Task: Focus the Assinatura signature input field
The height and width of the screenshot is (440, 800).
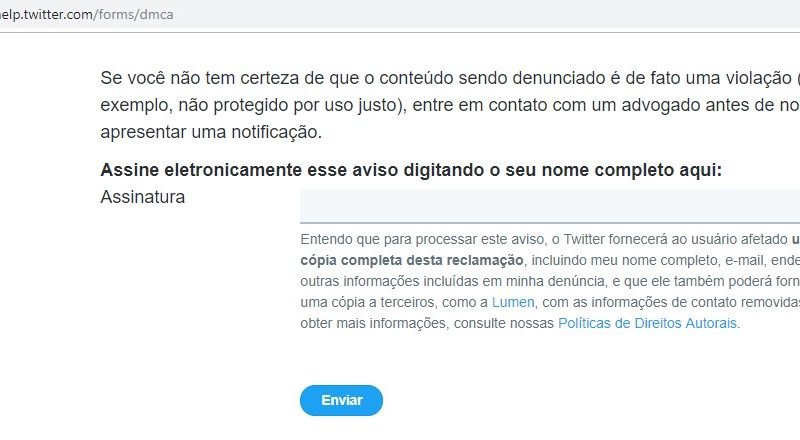Action: 550,205
